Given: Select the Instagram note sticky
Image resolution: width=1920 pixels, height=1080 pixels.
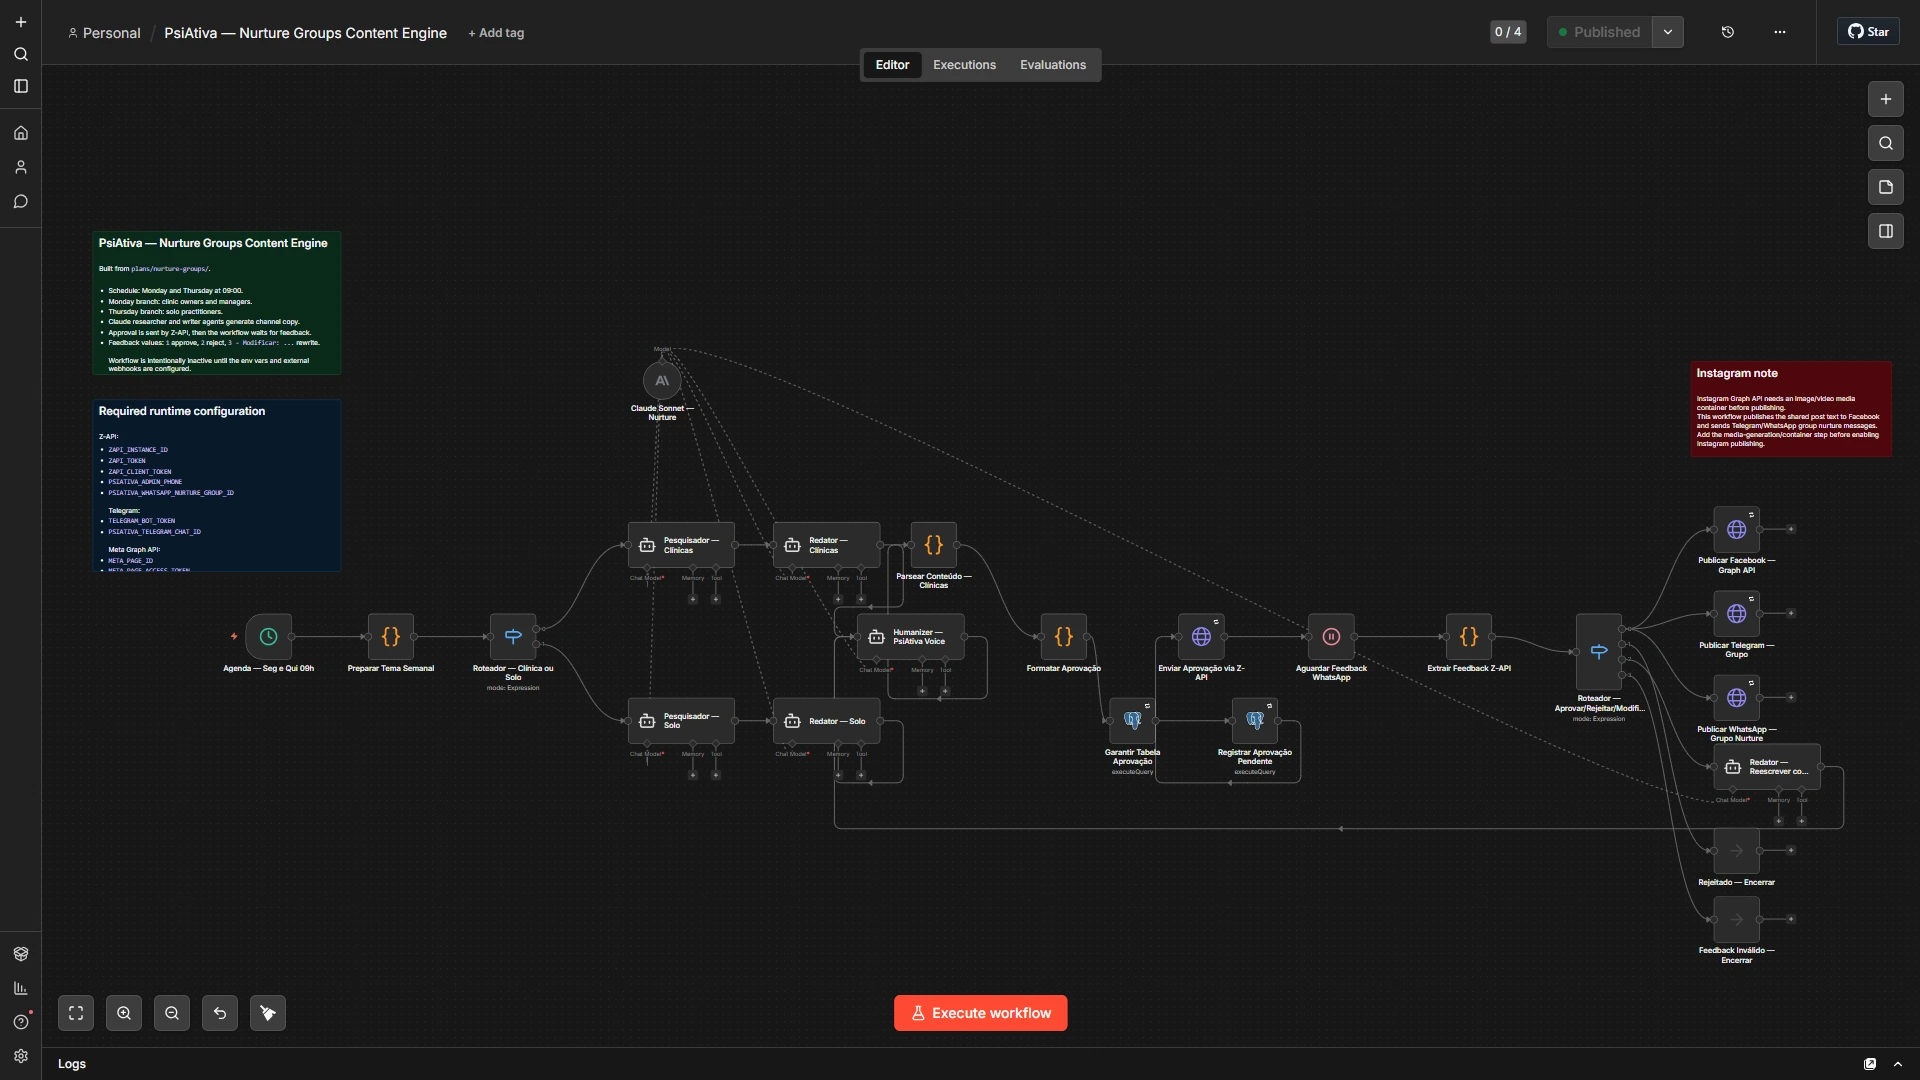Looking at the screenshot, I should coord(1790,408).
